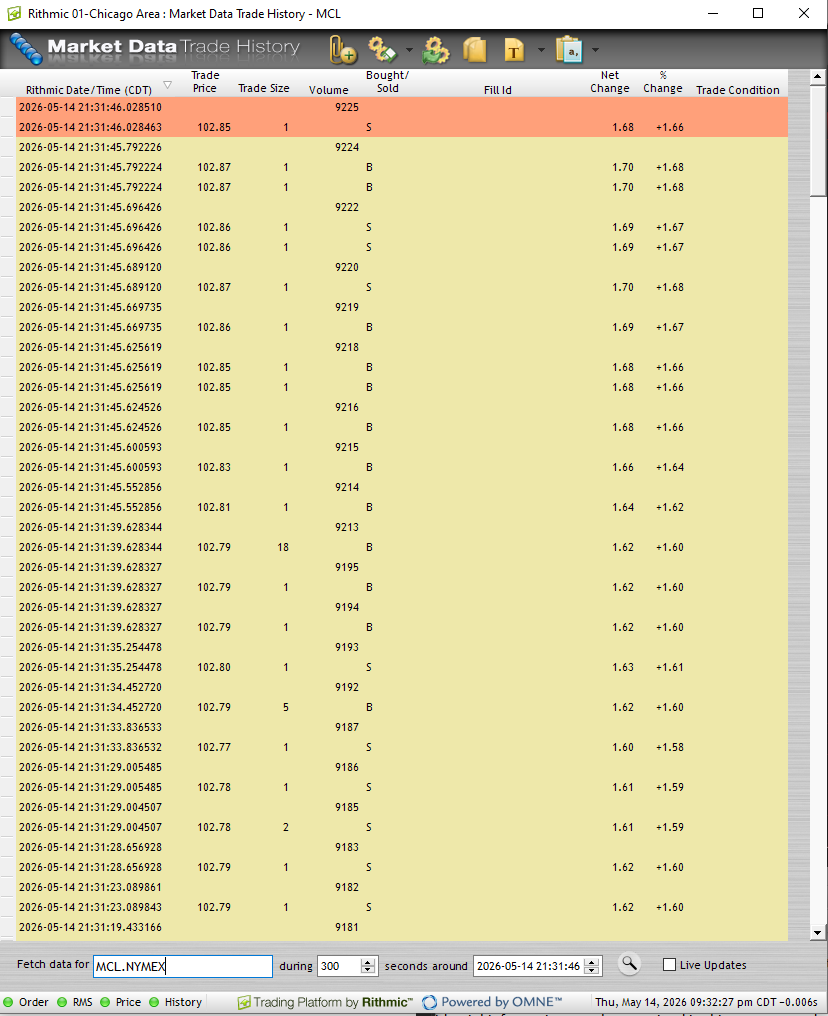Click the green History status indicator
This screenshot has width=828, height=1016.
click(154, 1002)
